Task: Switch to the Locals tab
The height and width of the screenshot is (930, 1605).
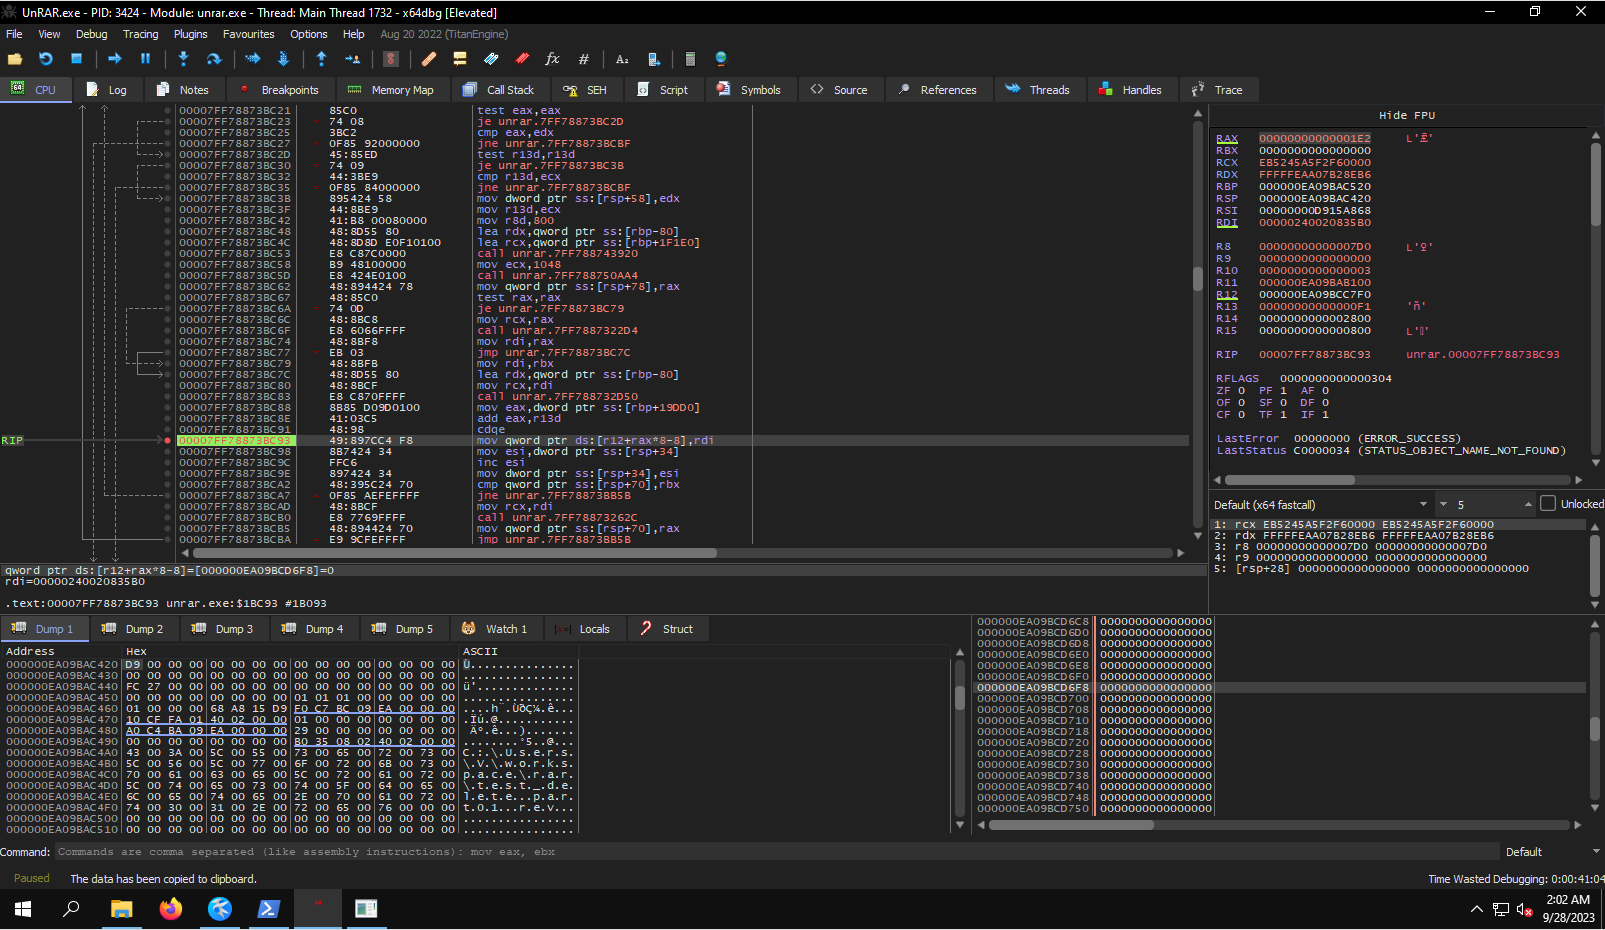Action: tap(583, 629)
